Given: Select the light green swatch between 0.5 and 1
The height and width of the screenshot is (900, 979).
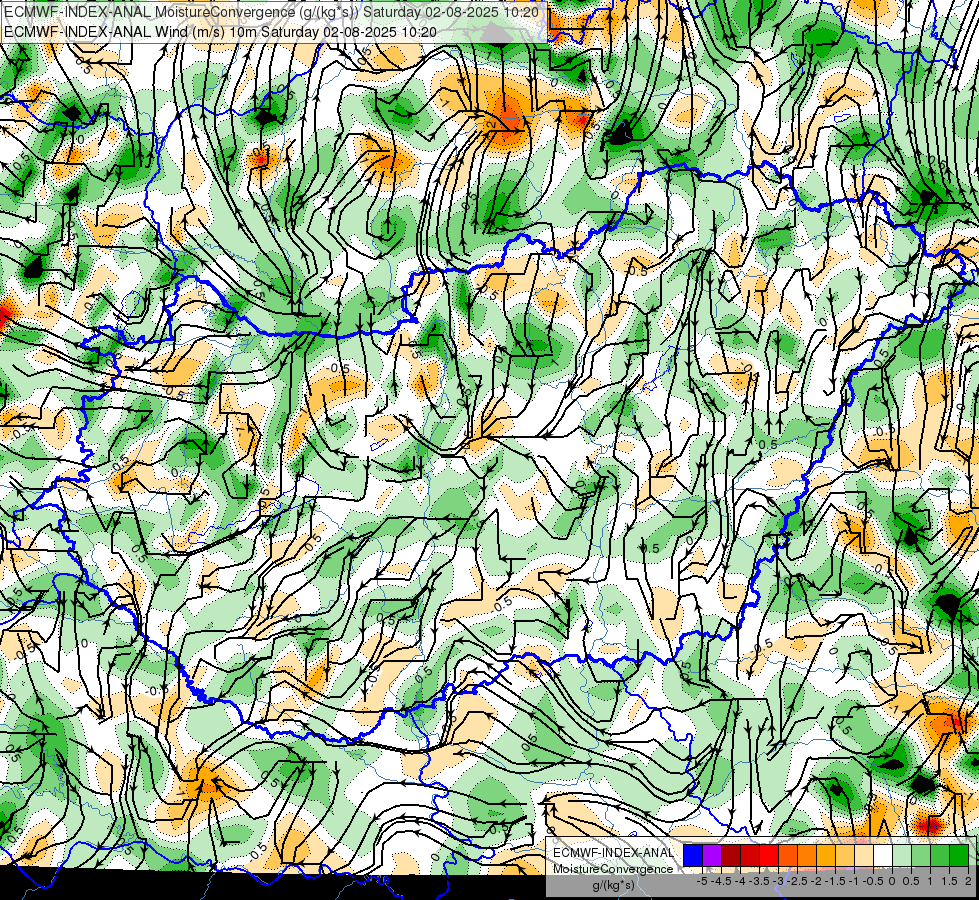Looking at the screenshot, I should pyautogui.click(x=921, y=855).
